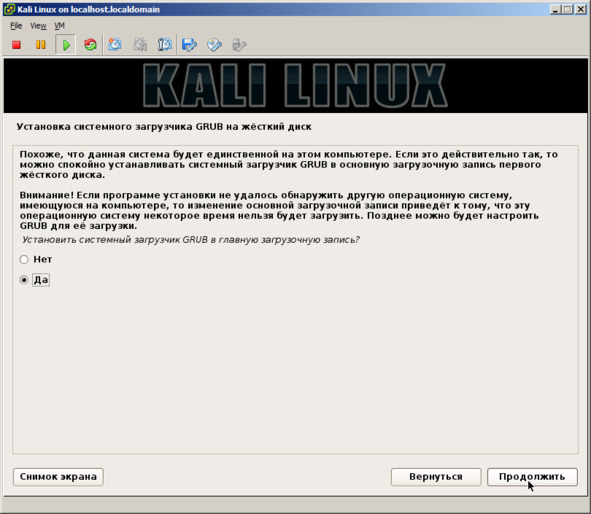This screenshot has height=514, width=591.
Task: Click the red Power Off stop icon
Action: tap(16, 45)
